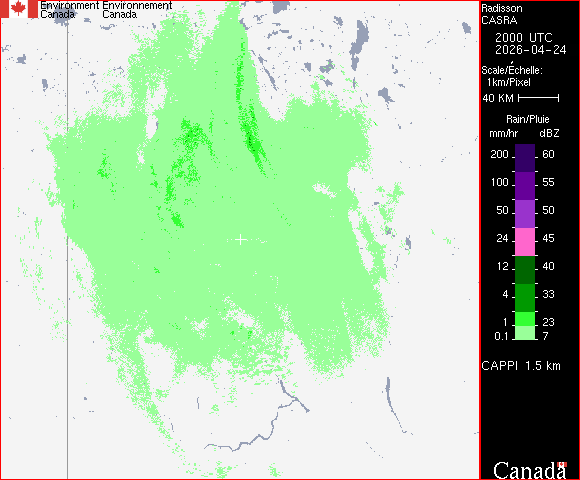Select the 33 dBZ green swatch
The height and width of the screenshot is (480, 580).
[x=525, y=298]
